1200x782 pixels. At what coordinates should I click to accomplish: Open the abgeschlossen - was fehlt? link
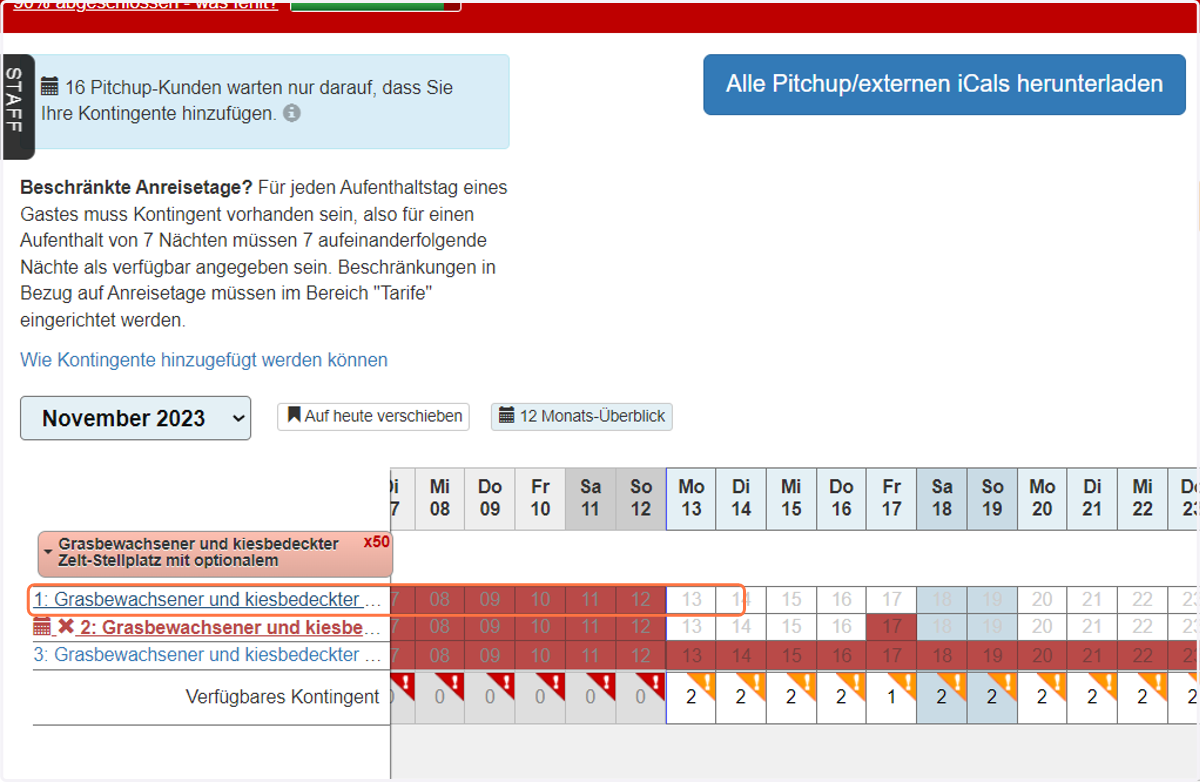coord(146,5)
